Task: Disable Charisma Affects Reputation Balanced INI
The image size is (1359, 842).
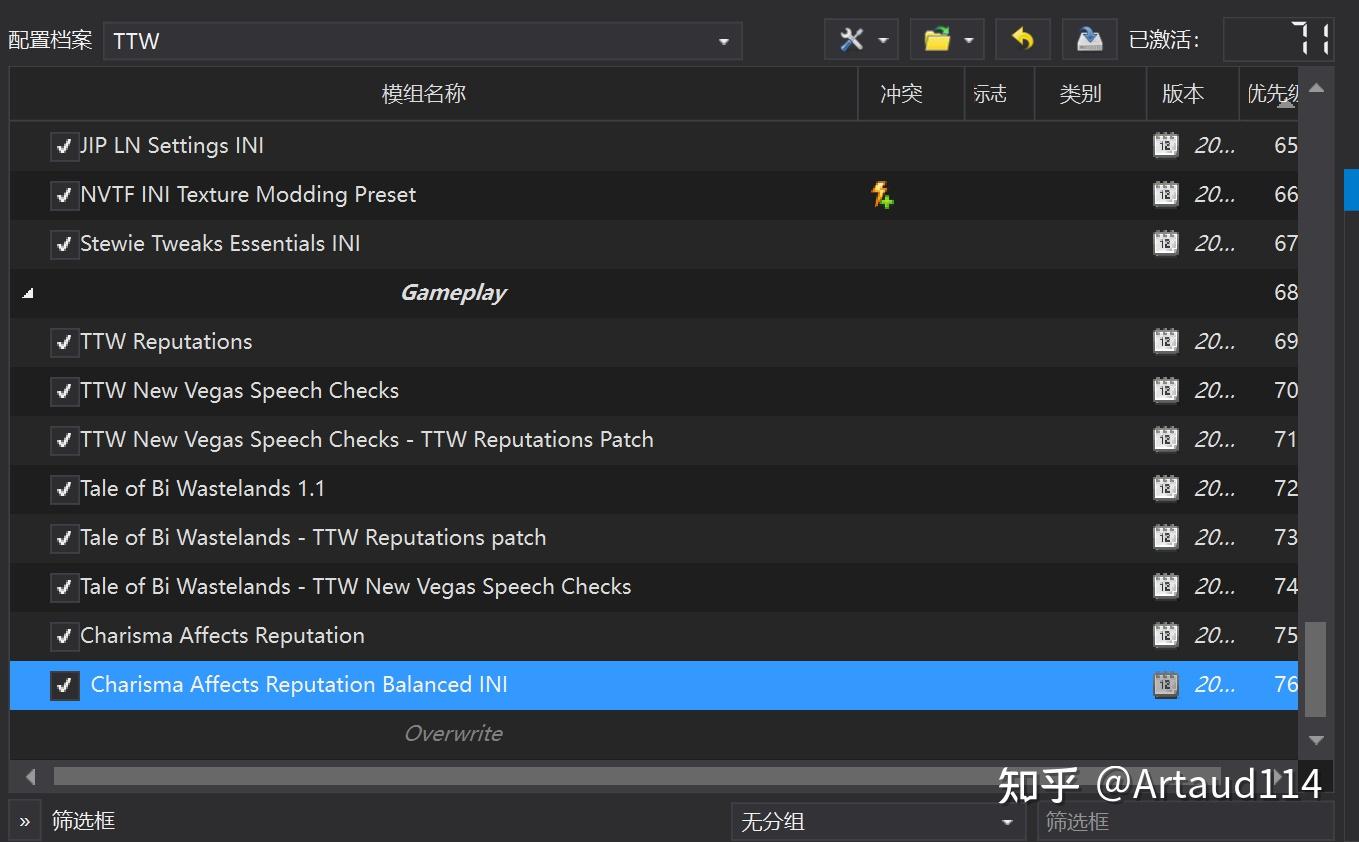Action: point(64,685)
